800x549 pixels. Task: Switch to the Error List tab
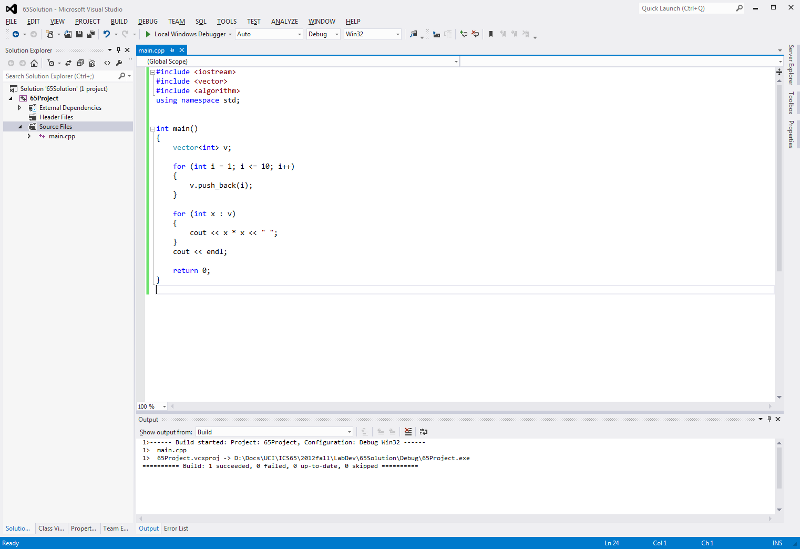(x=177, y=528)
